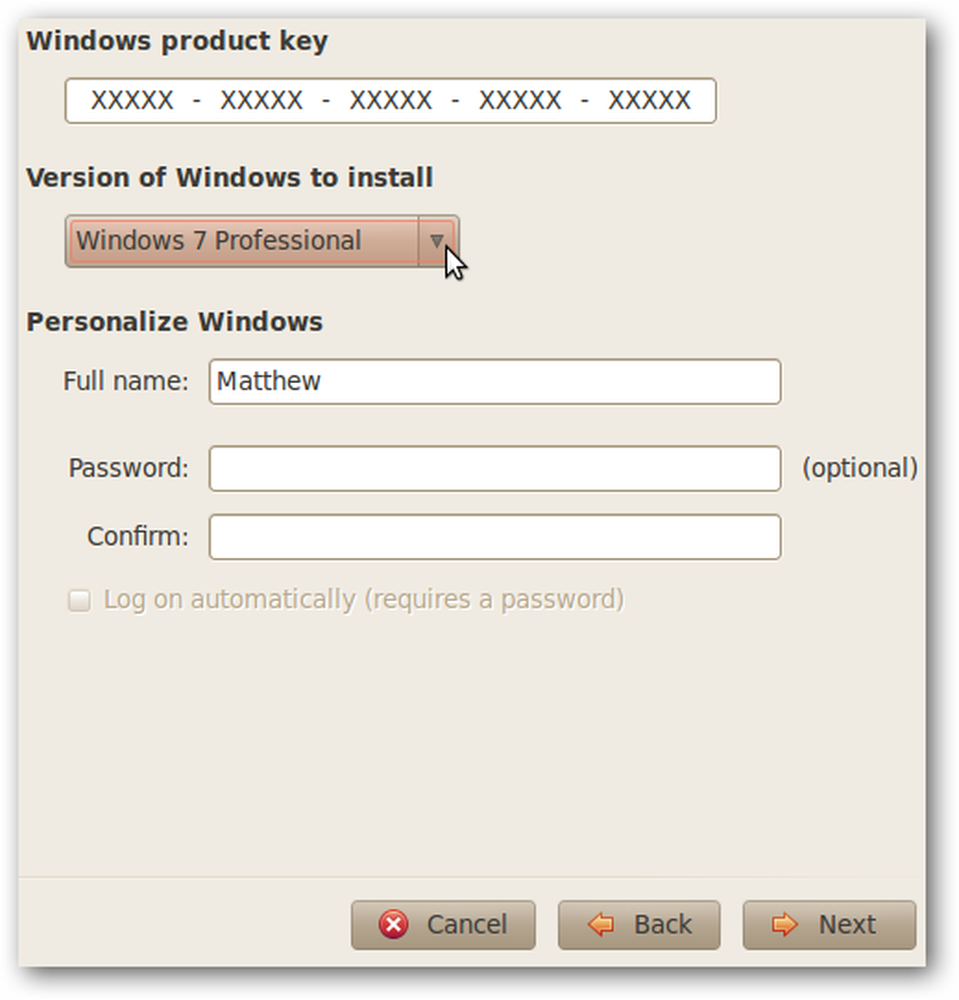Image resolution: width=959 pixels, height=1000 pixels.
Task: Go Back to the previous step
Action: [x=639, y=925]
